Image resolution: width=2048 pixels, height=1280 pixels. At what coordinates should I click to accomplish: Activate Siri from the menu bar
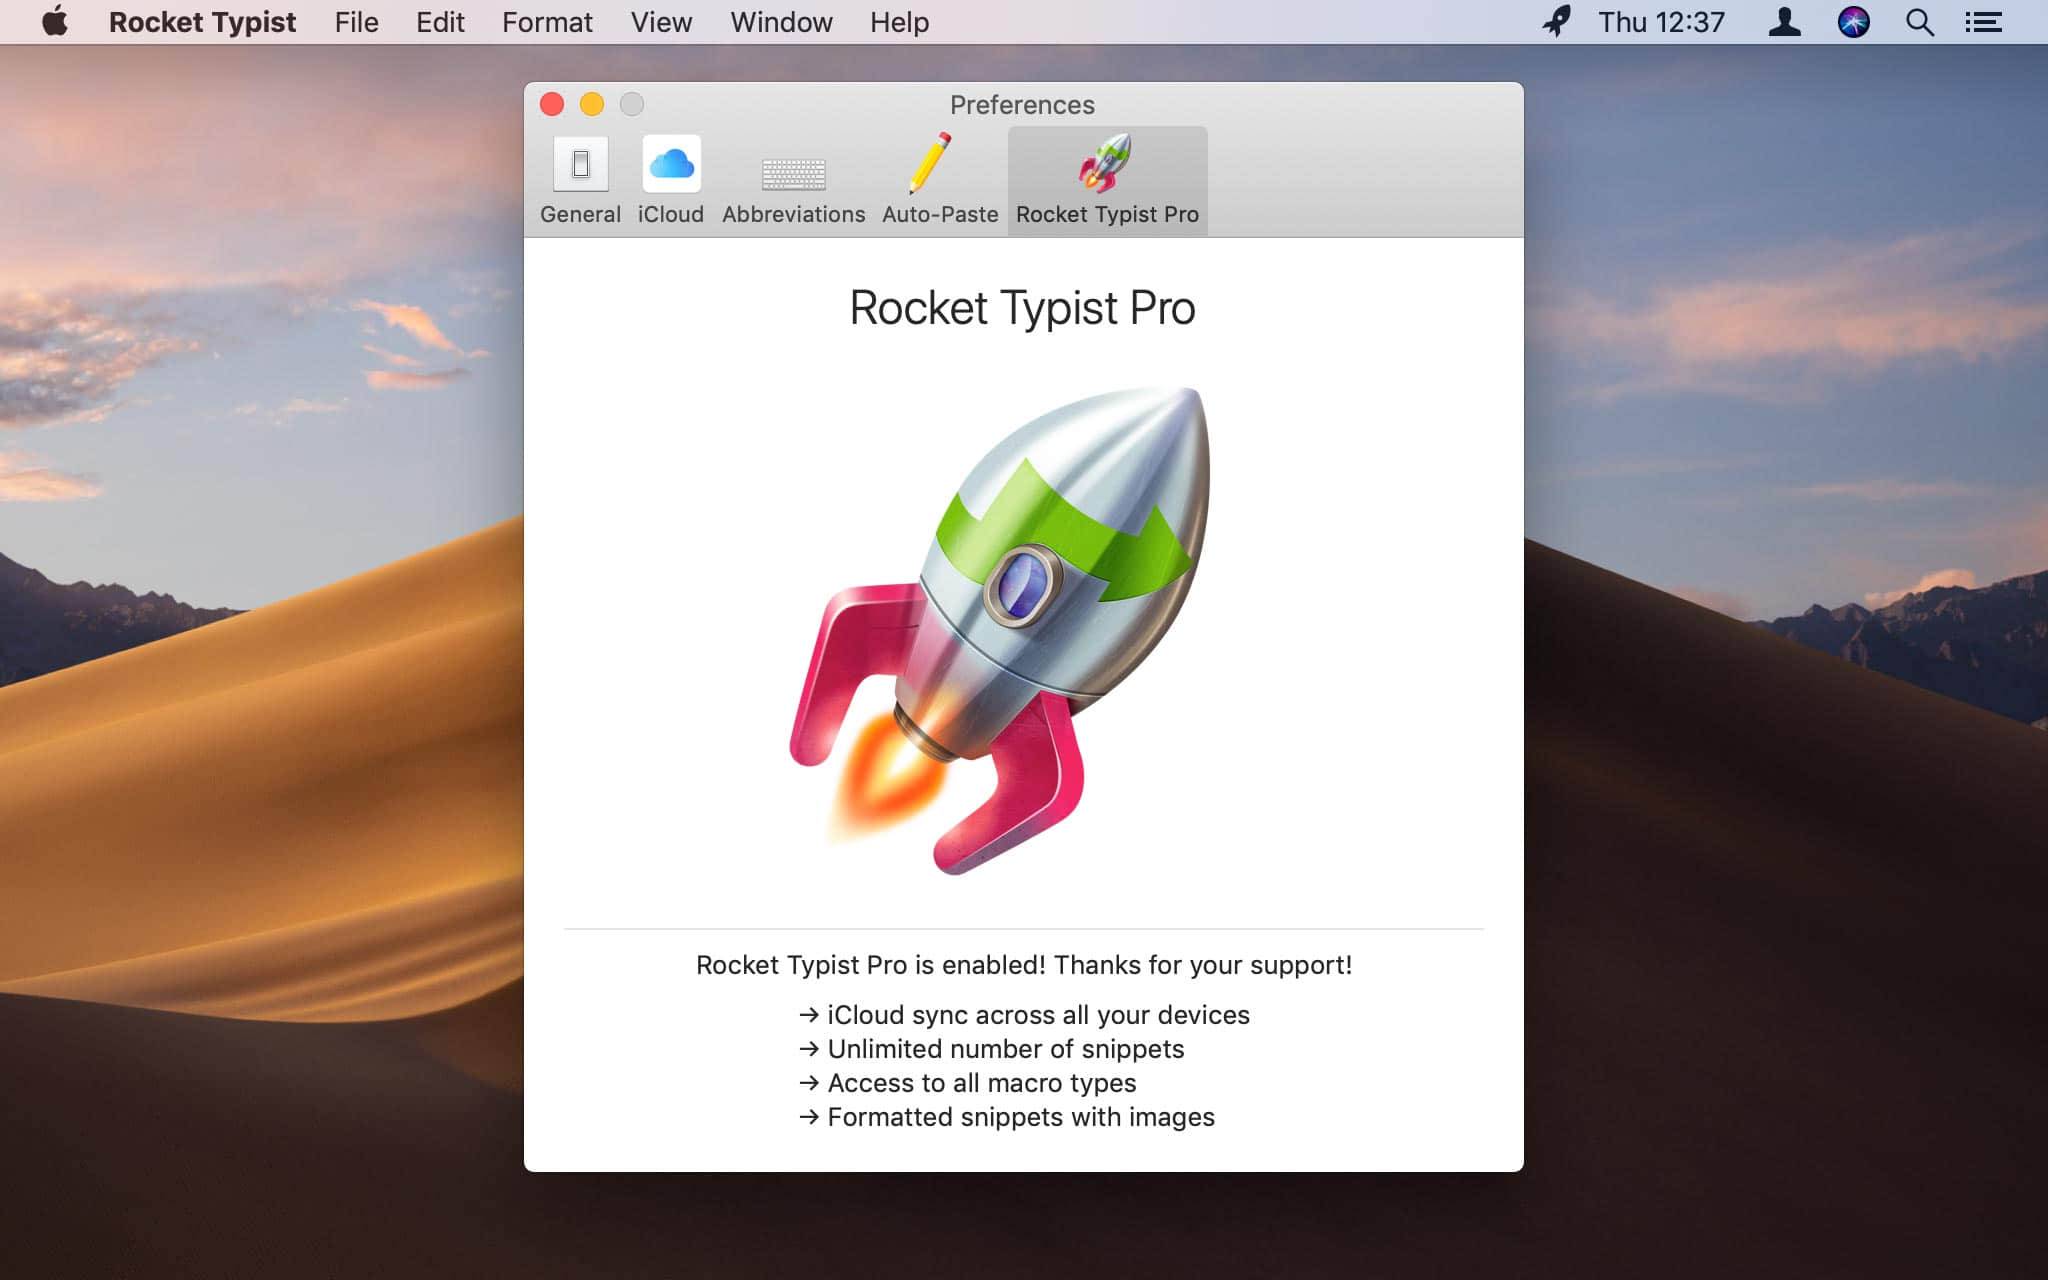1853,22
